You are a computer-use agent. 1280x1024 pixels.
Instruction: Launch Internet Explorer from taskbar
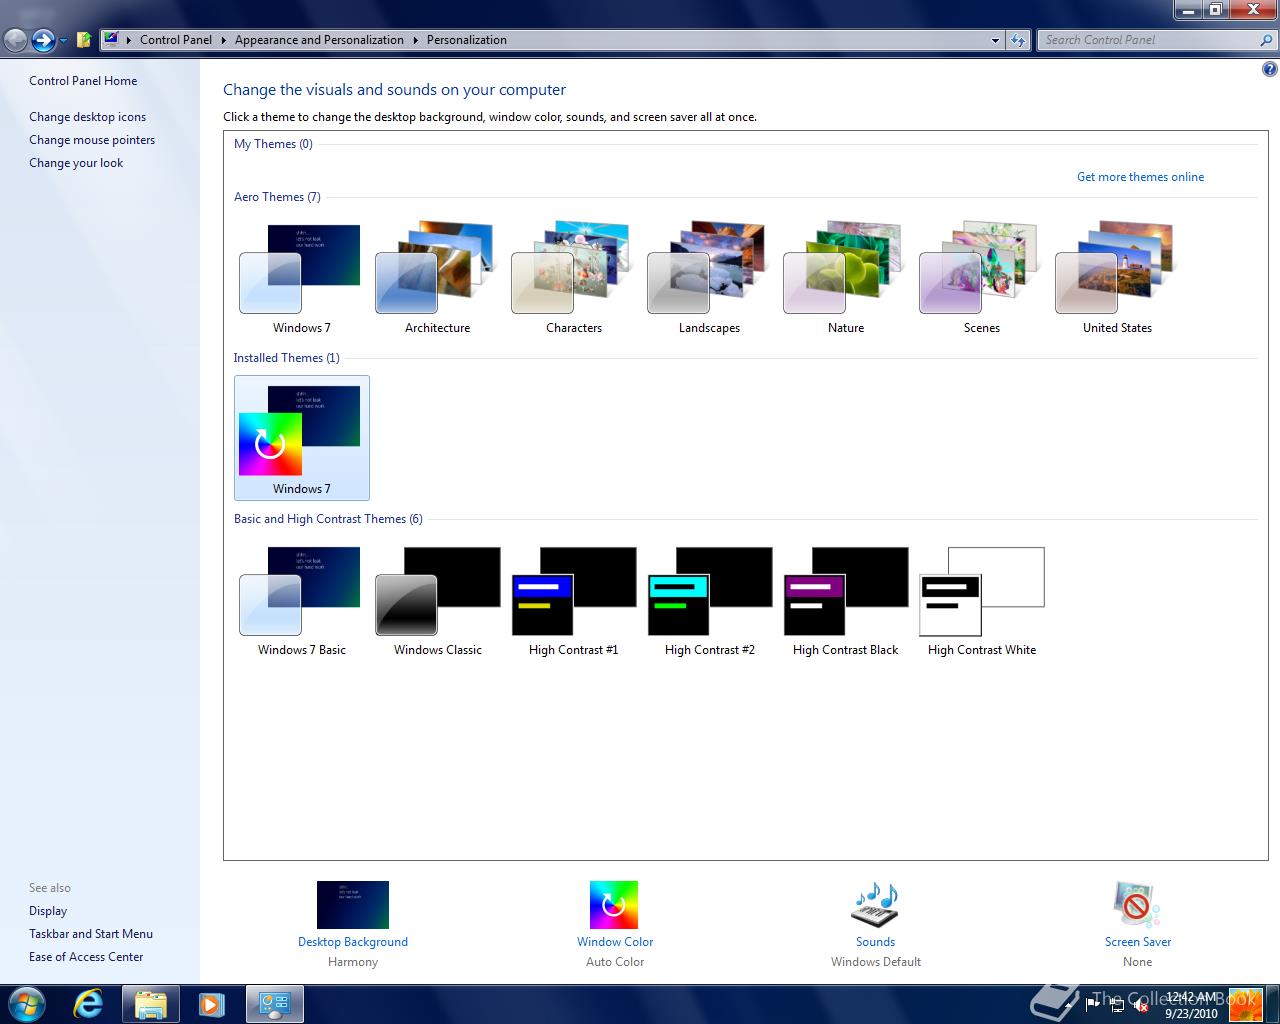89,1004
